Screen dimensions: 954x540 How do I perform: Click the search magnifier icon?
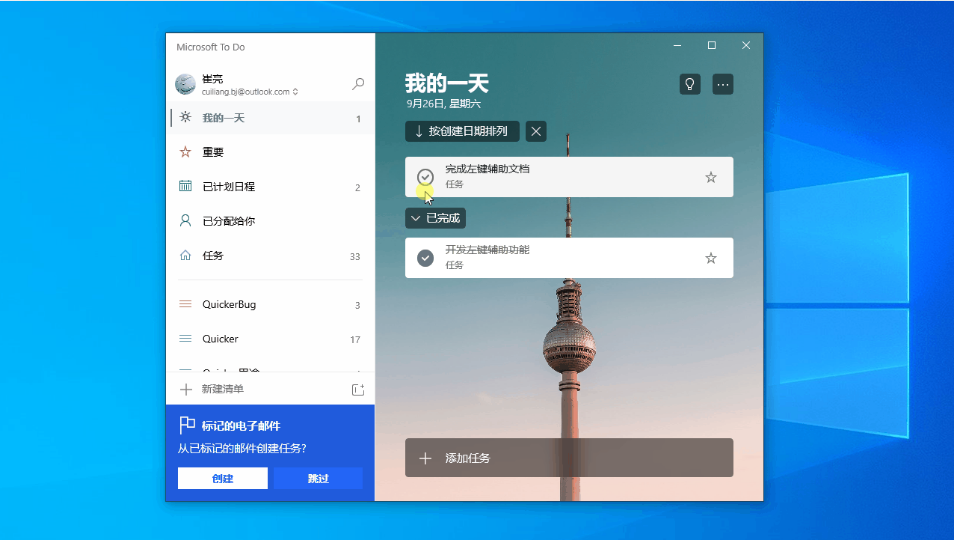point(358,85)
